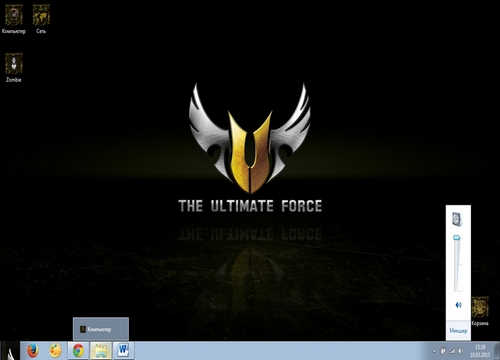The height and width of the screenshot is (360, 500).
Task: Open the Микшер volume mixer link
Action: tap(458, 331)
